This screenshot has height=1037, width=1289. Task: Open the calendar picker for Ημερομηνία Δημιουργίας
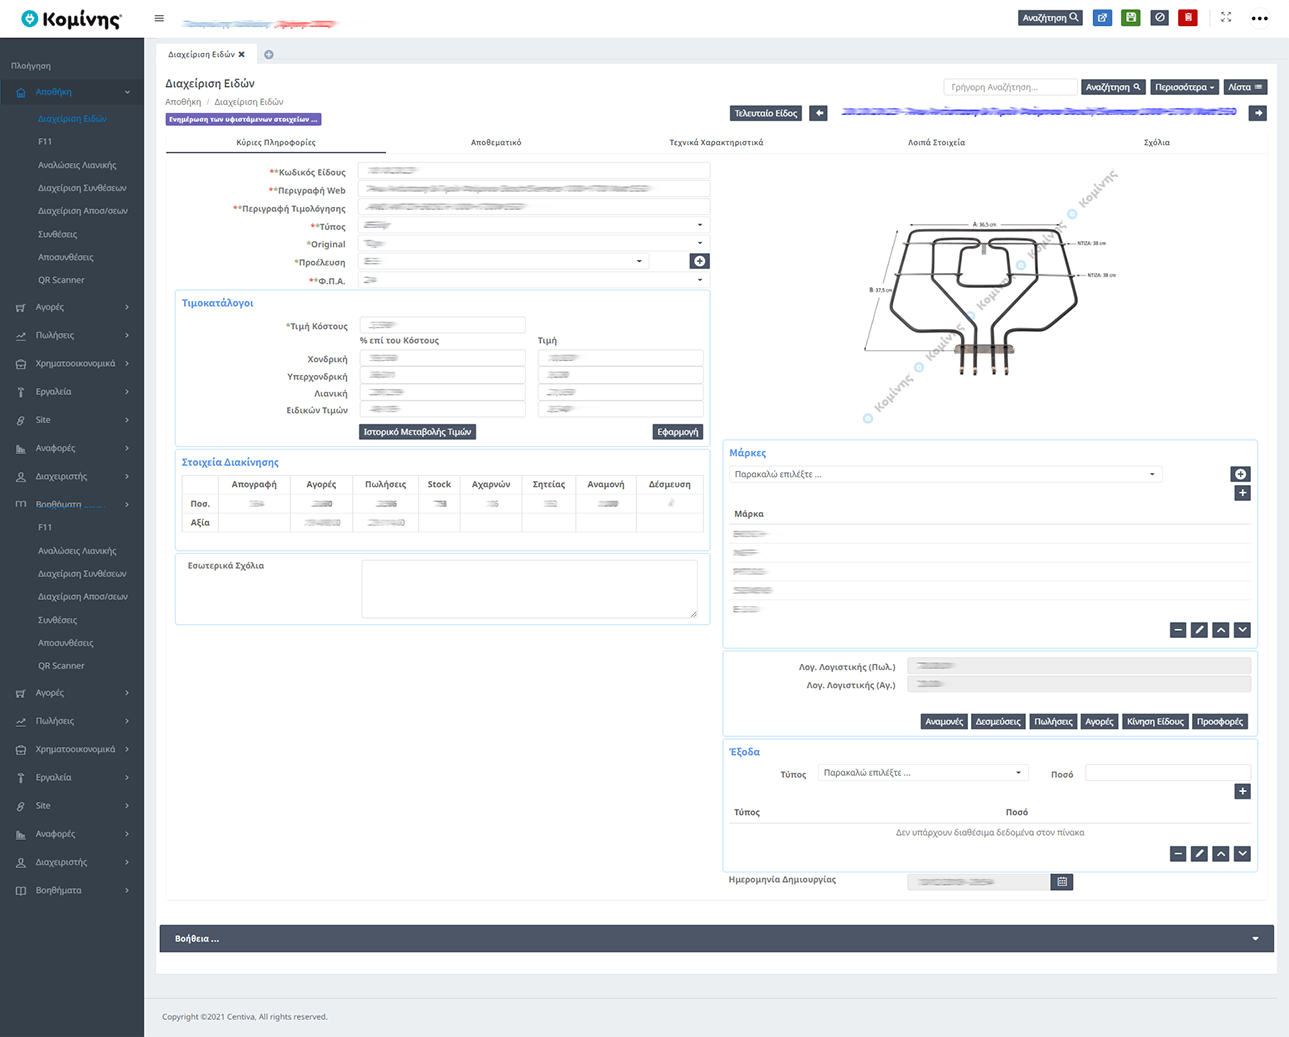tap(1062, 882)
